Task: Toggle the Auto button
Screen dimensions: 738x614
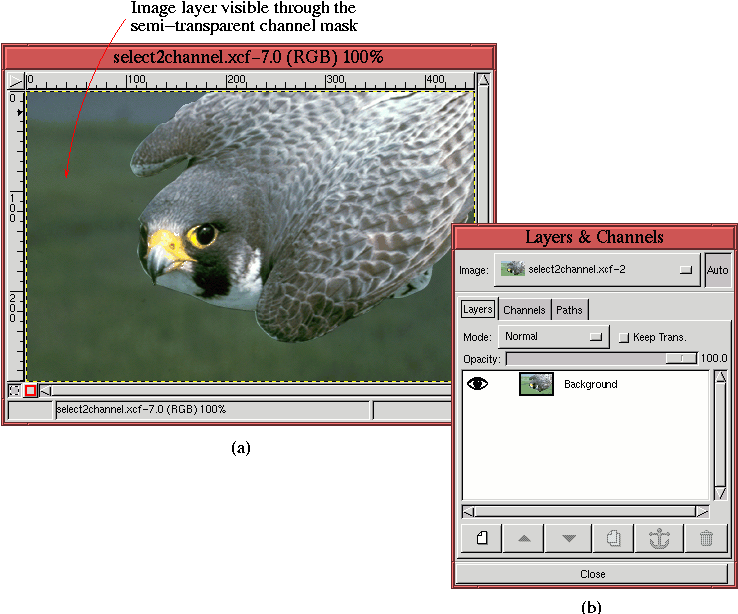Action: coord(717,270)
